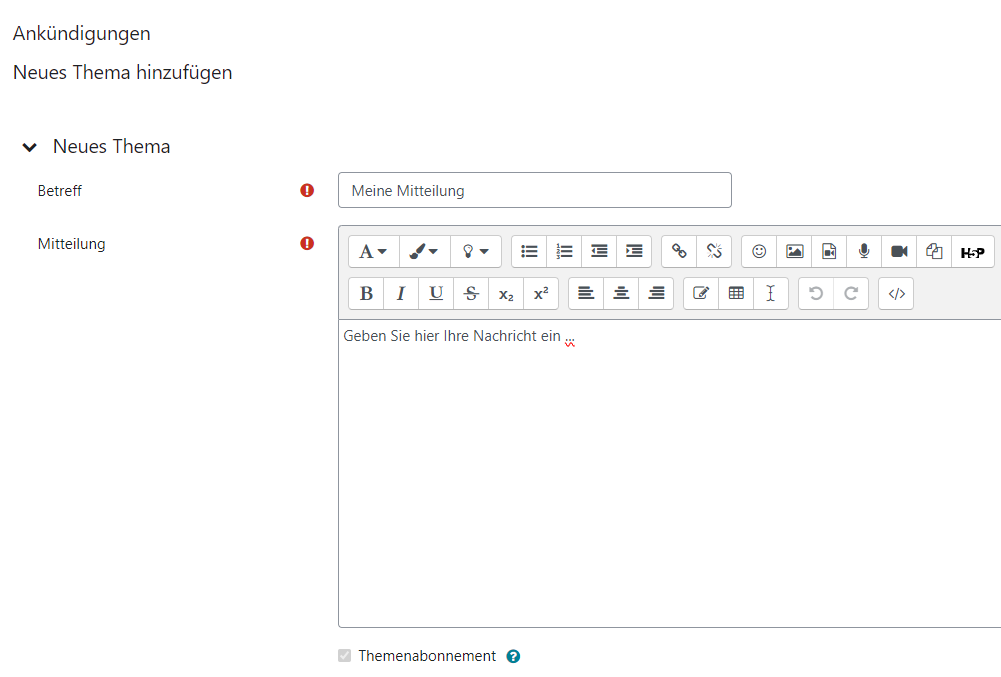Insert H5P content
The image size is (1001, 677).
pyautogui.click(x=972, y=252)
